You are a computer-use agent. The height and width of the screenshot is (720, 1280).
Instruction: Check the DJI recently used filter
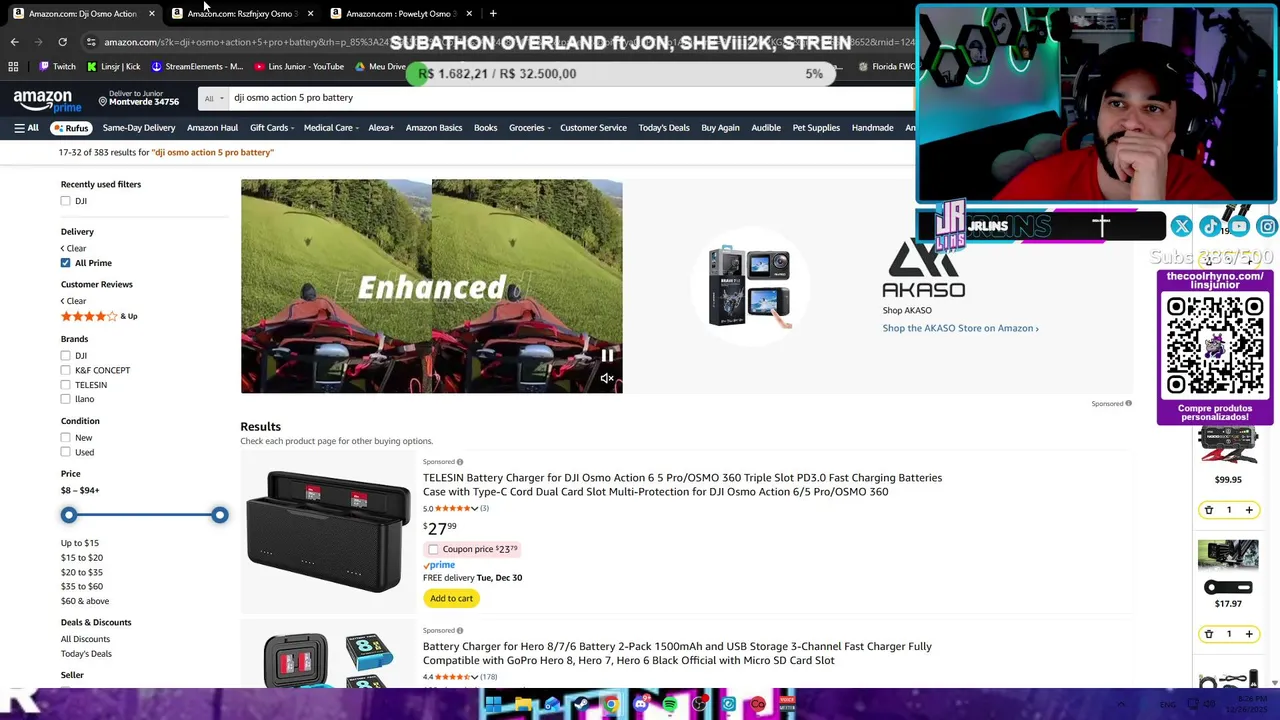(65, 201)
